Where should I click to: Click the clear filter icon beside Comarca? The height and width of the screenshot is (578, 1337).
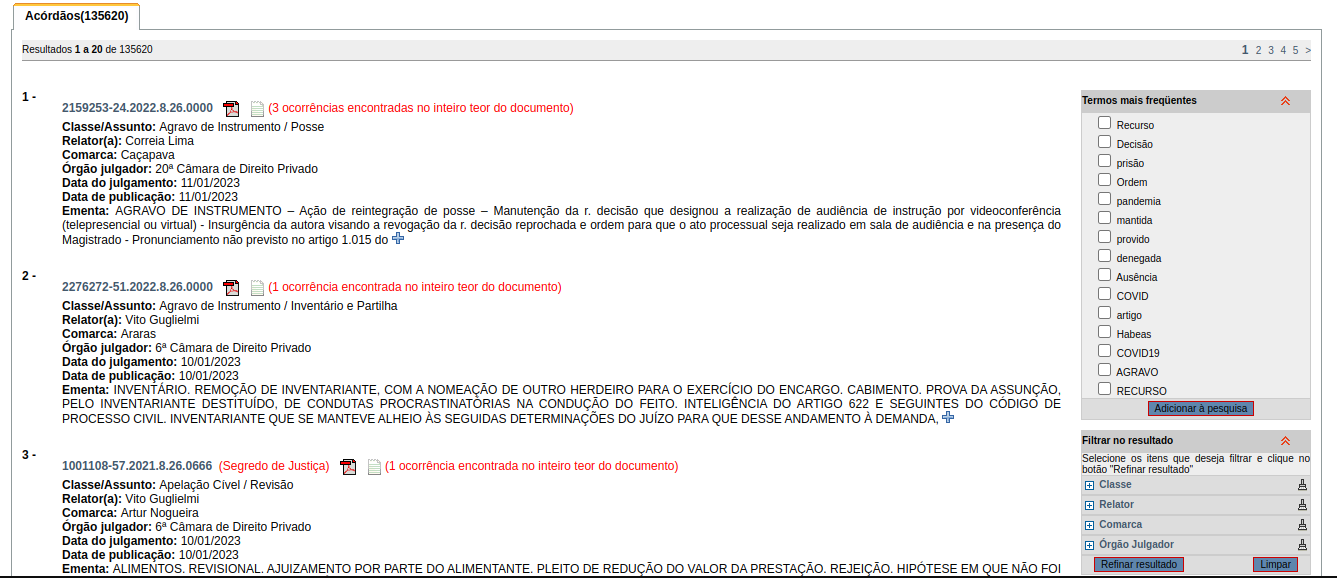click(1302, 525)
